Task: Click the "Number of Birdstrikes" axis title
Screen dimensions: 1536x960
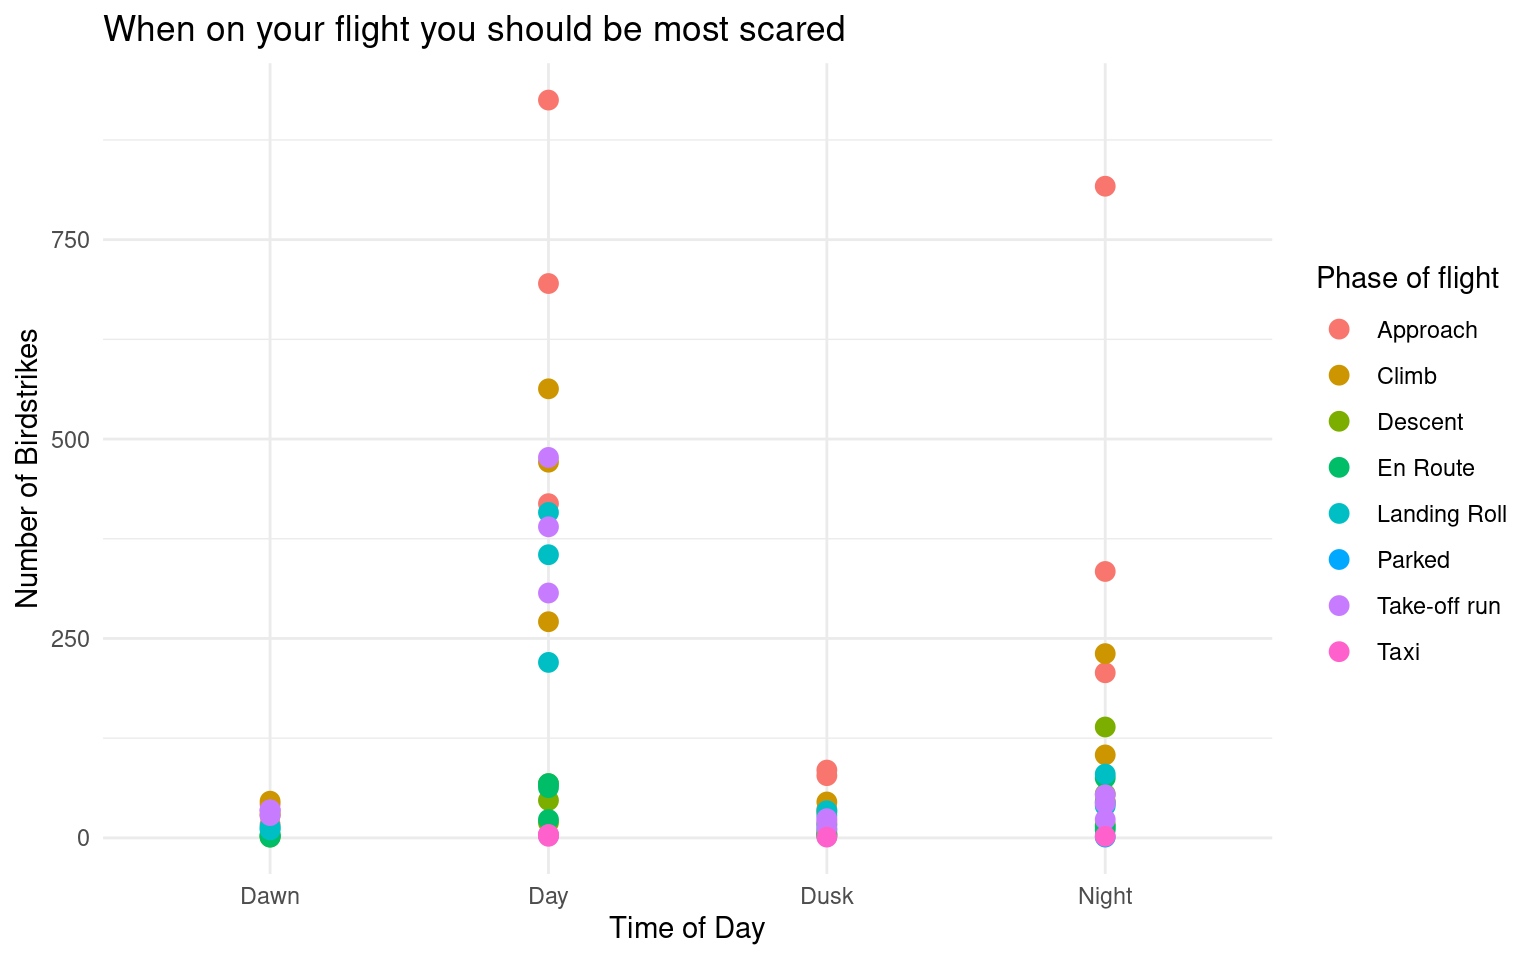Action: click(27, 468)
